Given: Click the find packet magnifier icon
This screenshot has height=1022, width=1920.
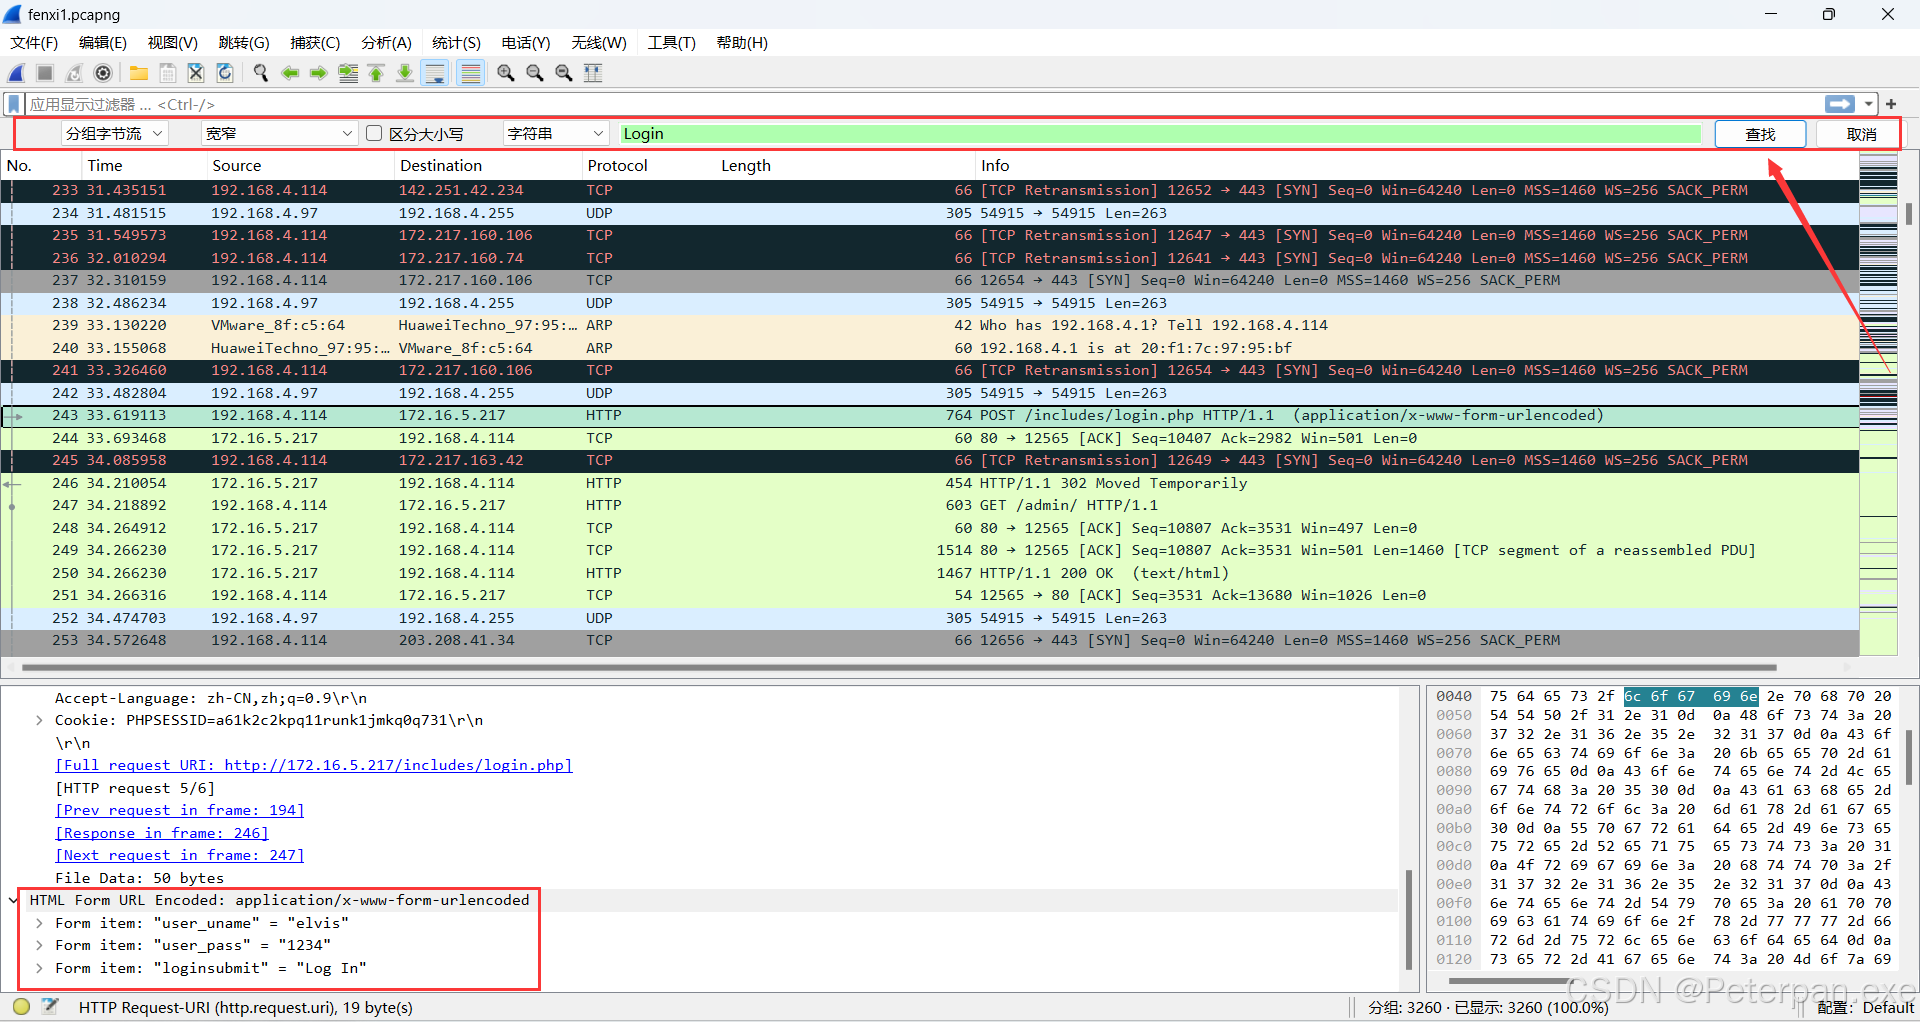Looking at the screenshot, I should click(261, 73).
